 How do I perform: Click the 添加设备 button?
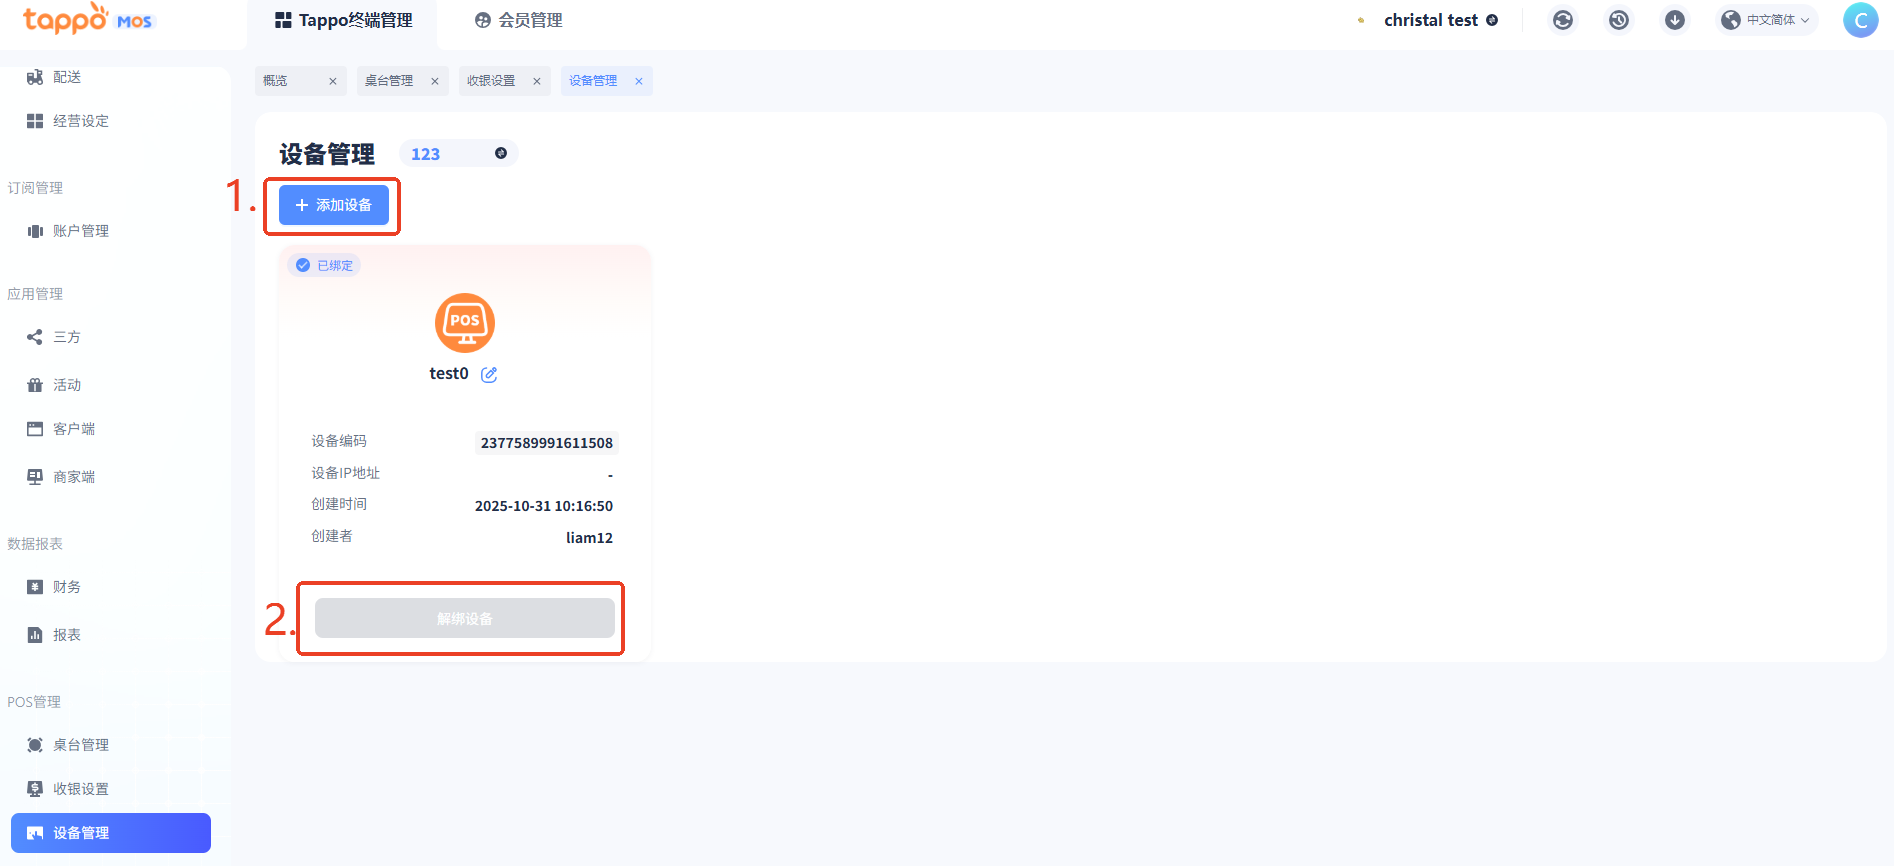click(x=334, y=205)
